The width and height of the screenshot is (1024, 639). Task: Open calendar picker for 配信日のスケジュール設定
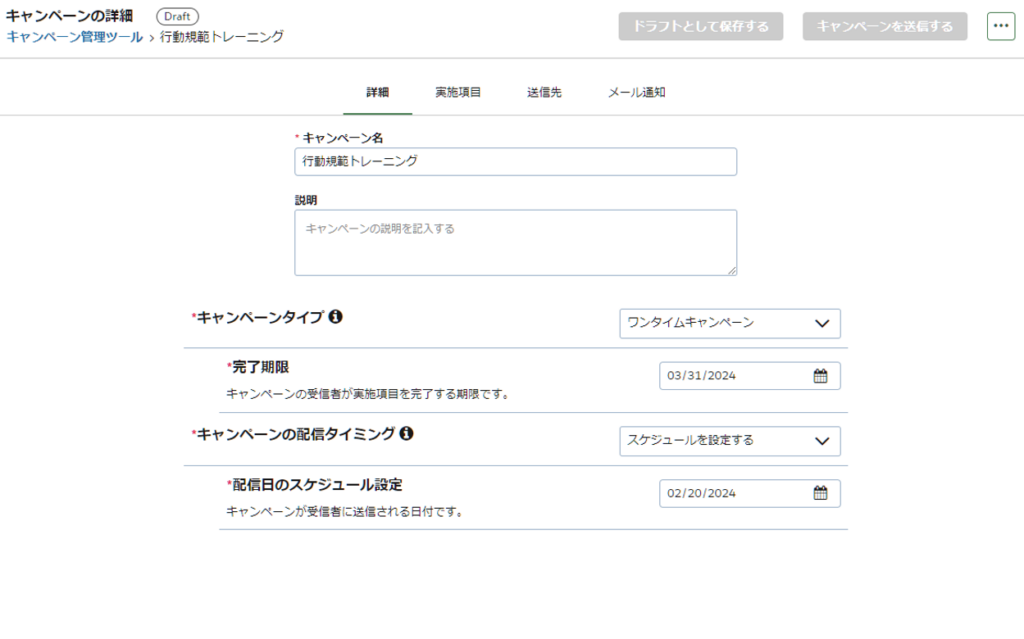click(820, 493)
